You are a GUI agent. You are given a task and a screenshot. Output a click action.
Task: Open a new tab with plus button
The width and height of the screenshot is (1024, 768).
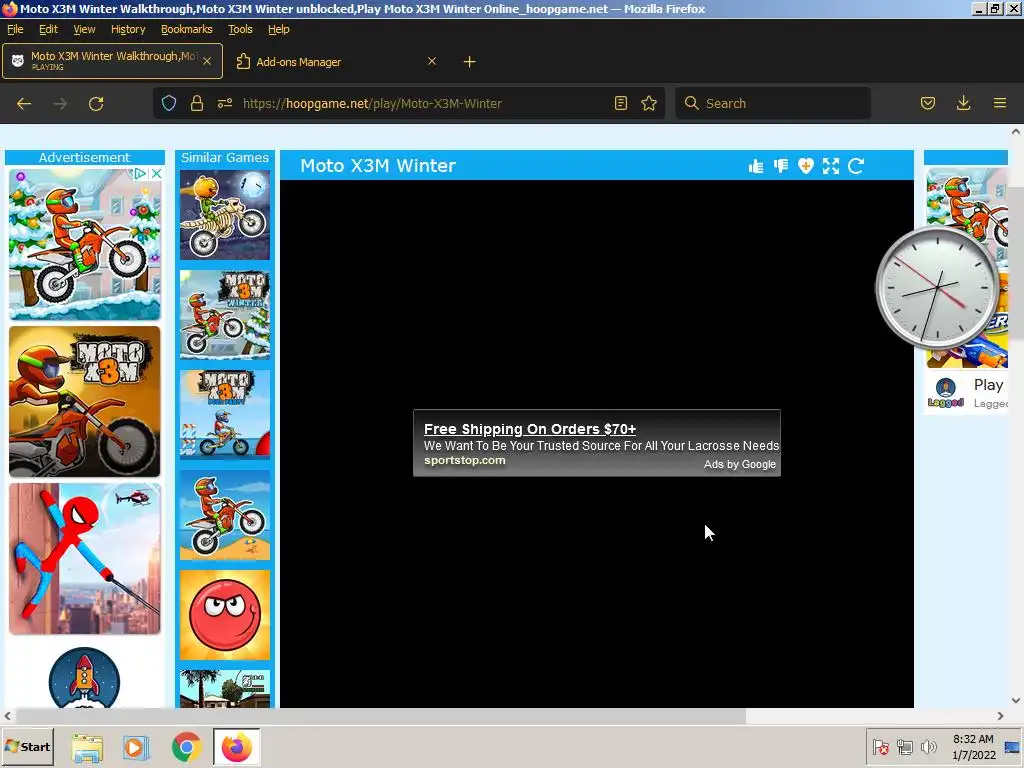click(x=470, y=62)
